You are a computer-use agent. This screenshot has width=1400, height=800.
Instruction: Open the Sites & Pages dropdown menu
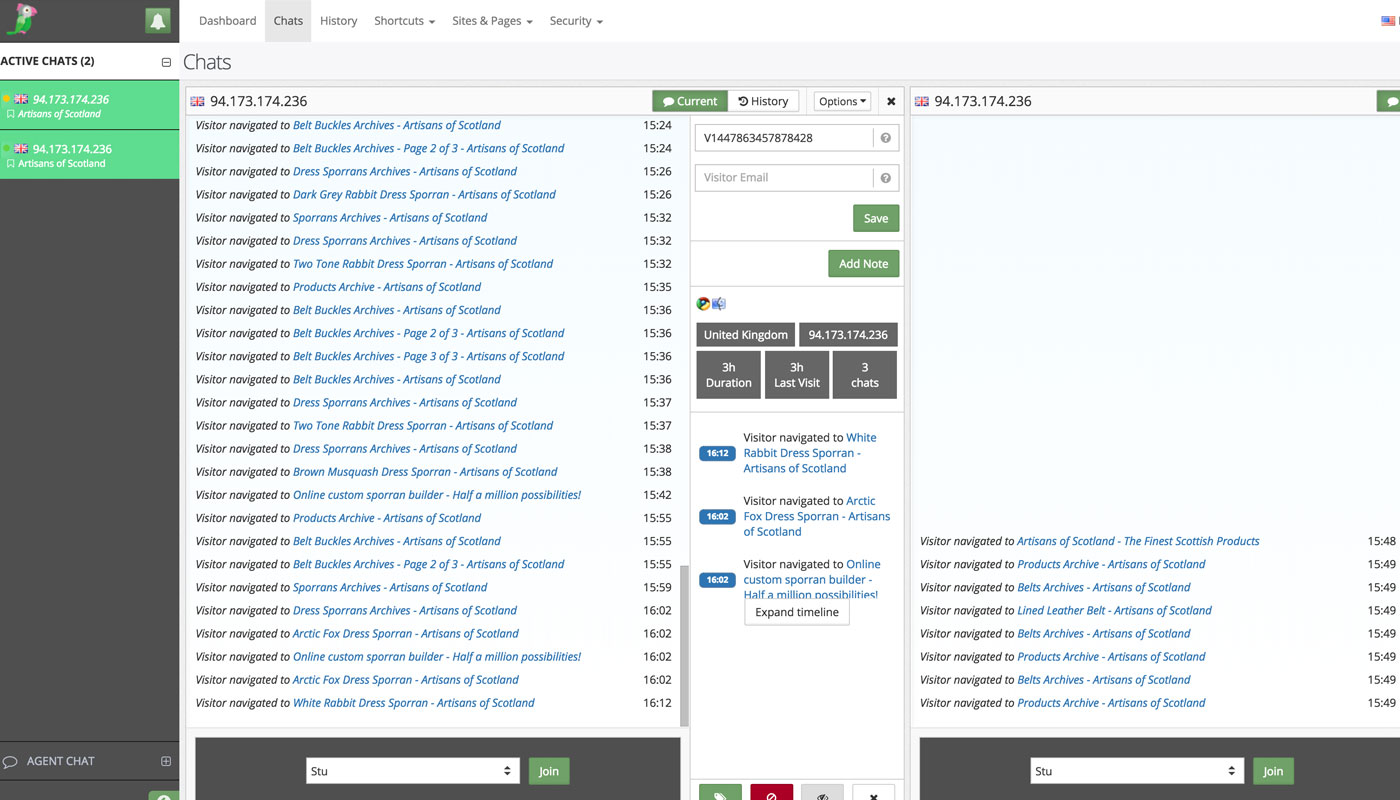[x=492, y=21]
